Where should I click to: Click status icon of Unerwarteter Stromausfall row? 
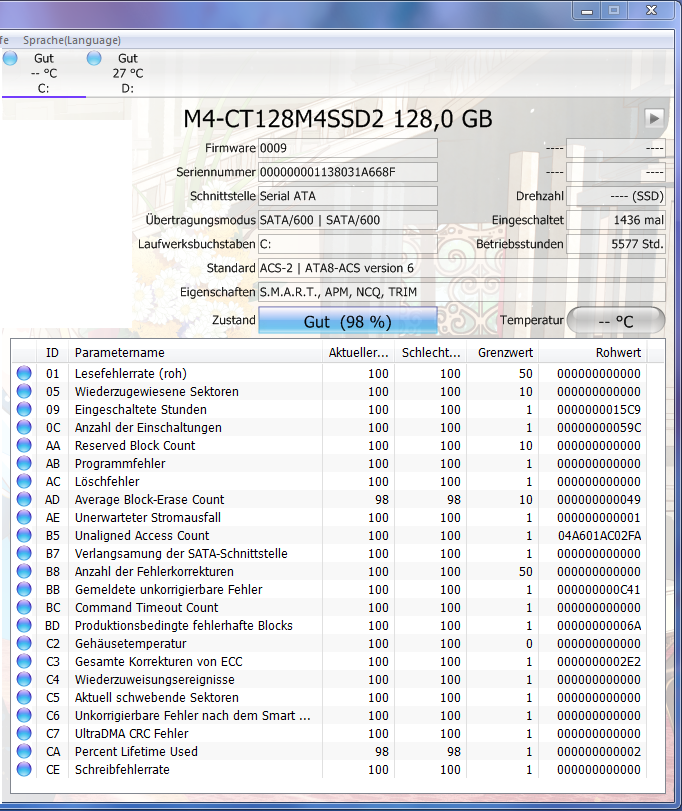24,517
